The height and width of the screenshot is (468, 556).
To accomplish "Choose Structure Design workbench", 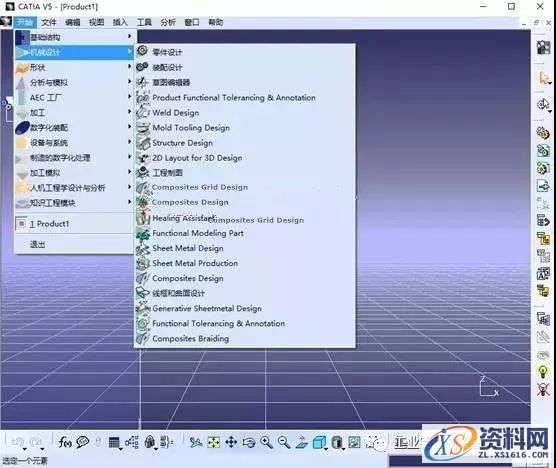I will [245, 143].
